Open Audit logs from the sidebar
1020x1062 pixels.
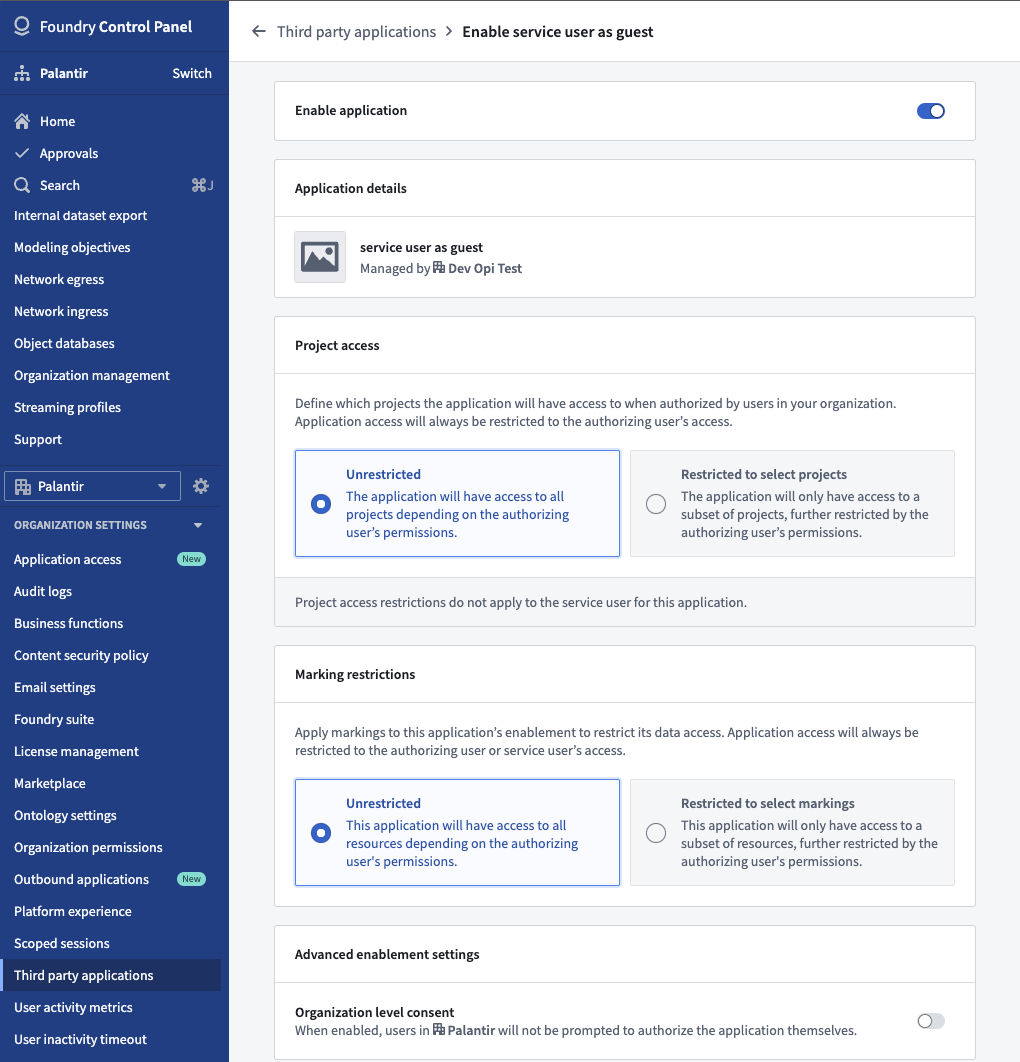(44, 591)
